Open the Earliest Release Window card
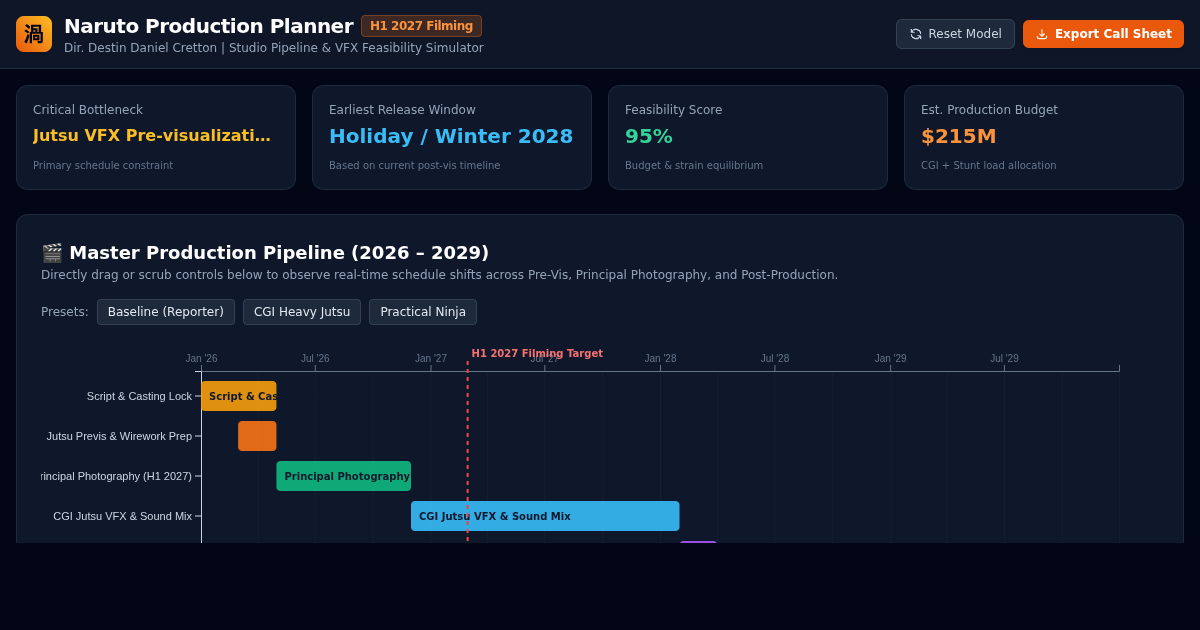 (x=452, y=137)
